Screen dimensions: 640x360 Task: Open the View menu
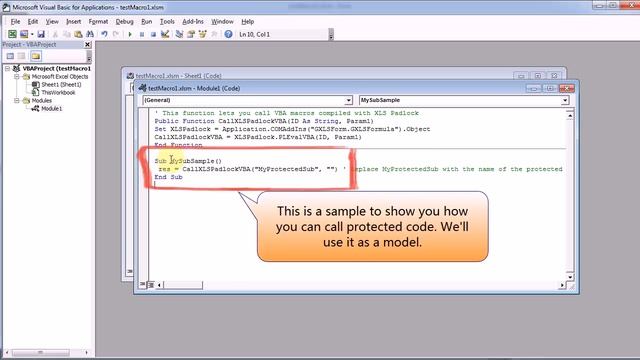pyautogui.click(x=52, y=22)
